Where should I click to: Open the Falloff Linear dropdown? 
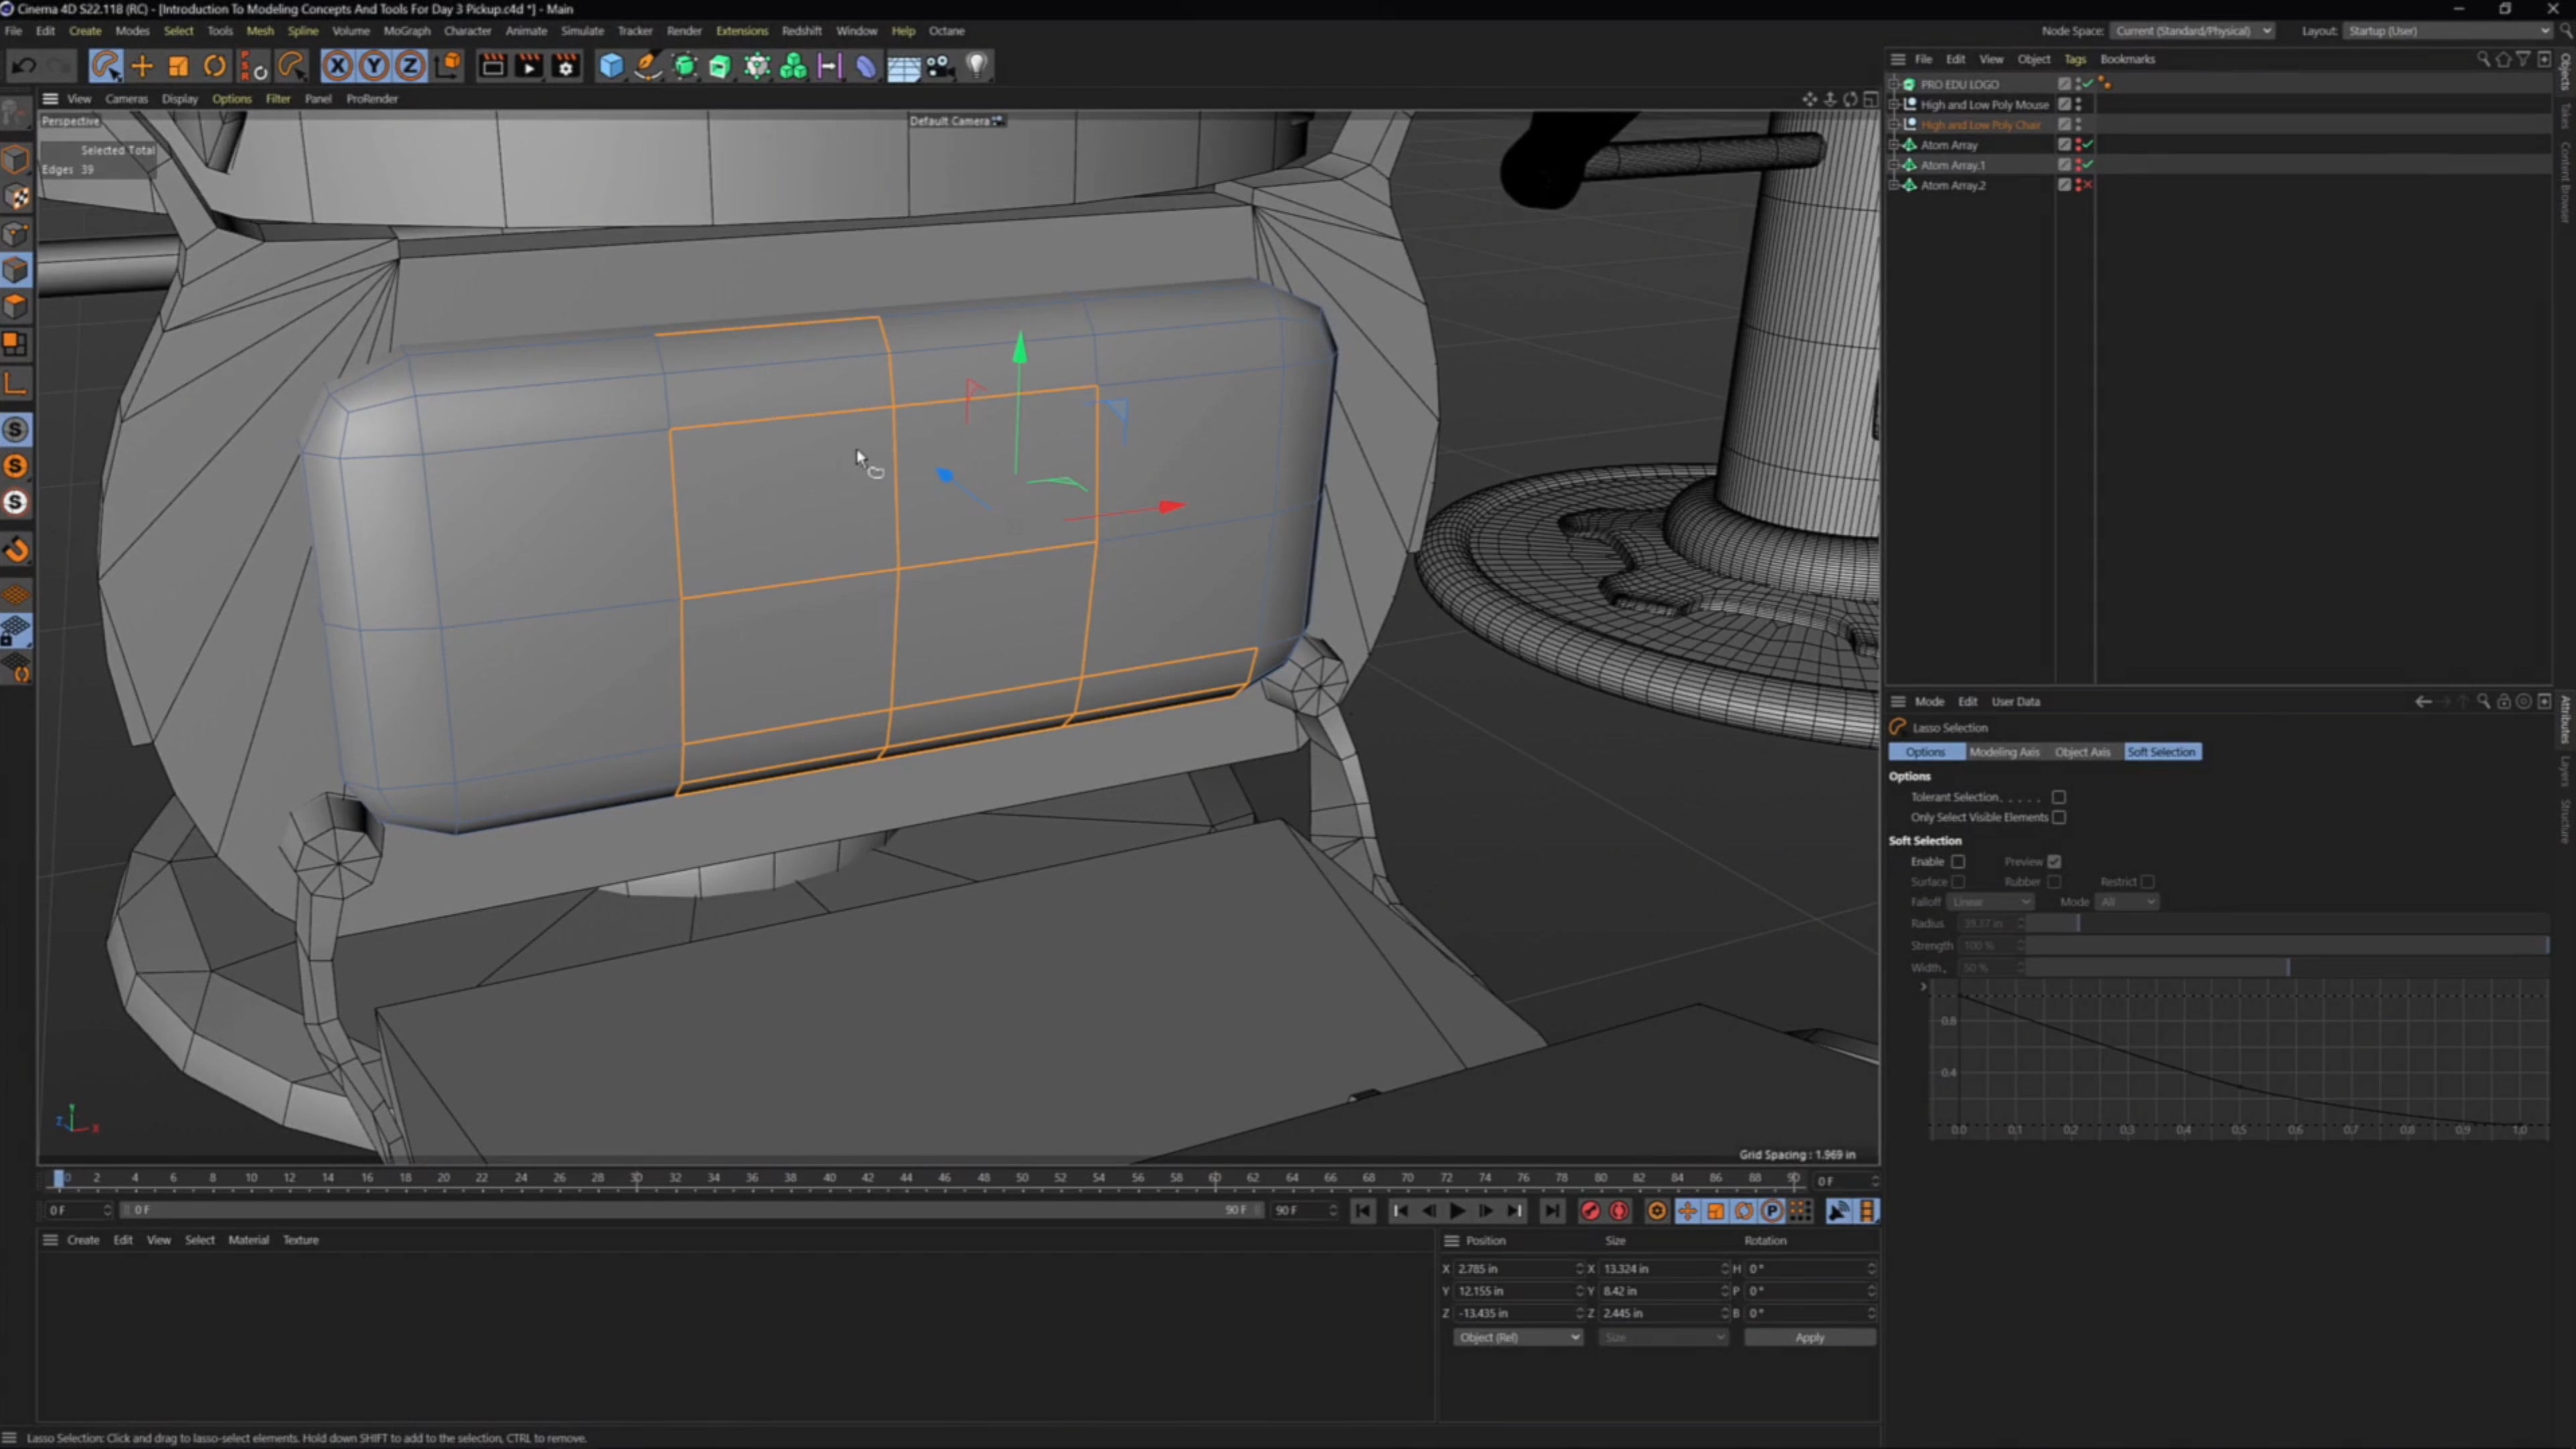coord(1991,902)
